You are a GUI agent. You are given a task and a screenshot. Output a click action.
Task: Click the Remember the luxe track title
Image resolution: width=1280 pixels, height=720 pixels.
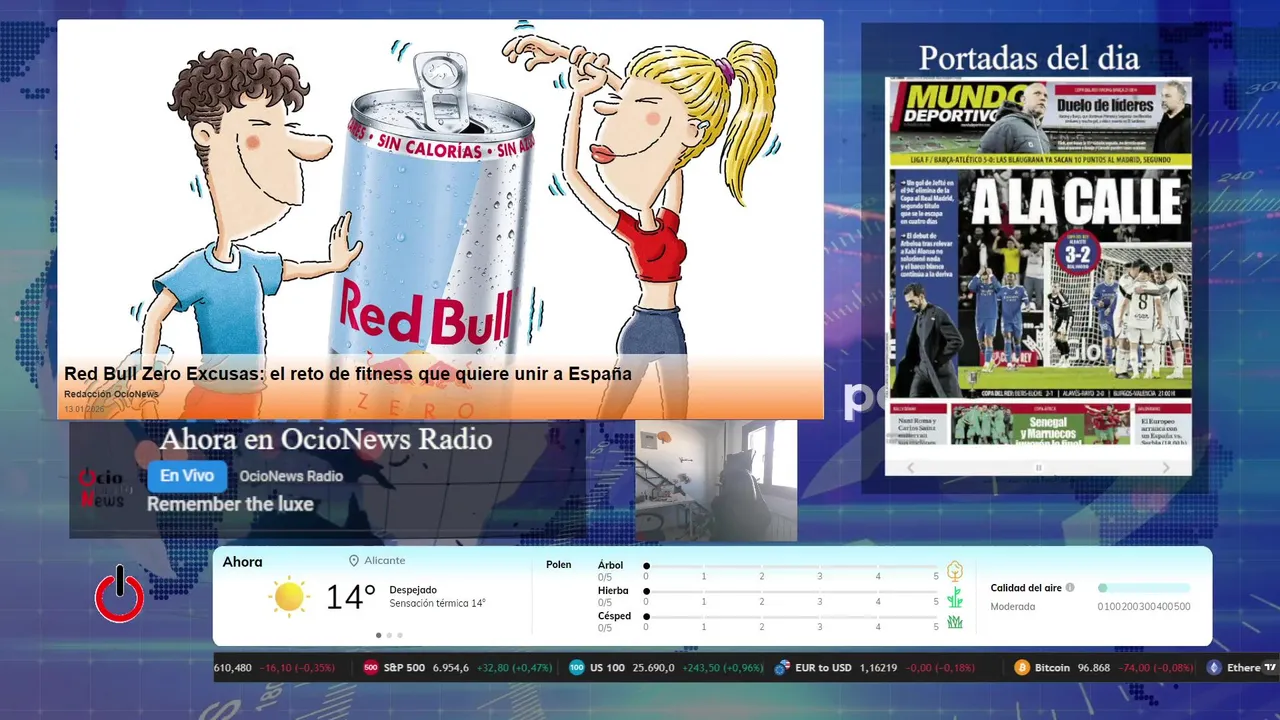[230, 504]
